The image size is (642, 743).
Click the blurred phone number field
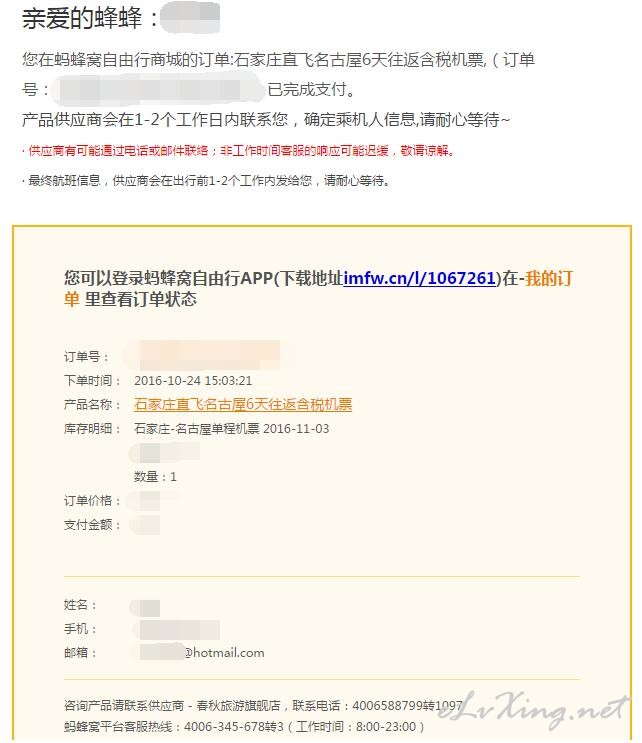(x=176, y=630)
